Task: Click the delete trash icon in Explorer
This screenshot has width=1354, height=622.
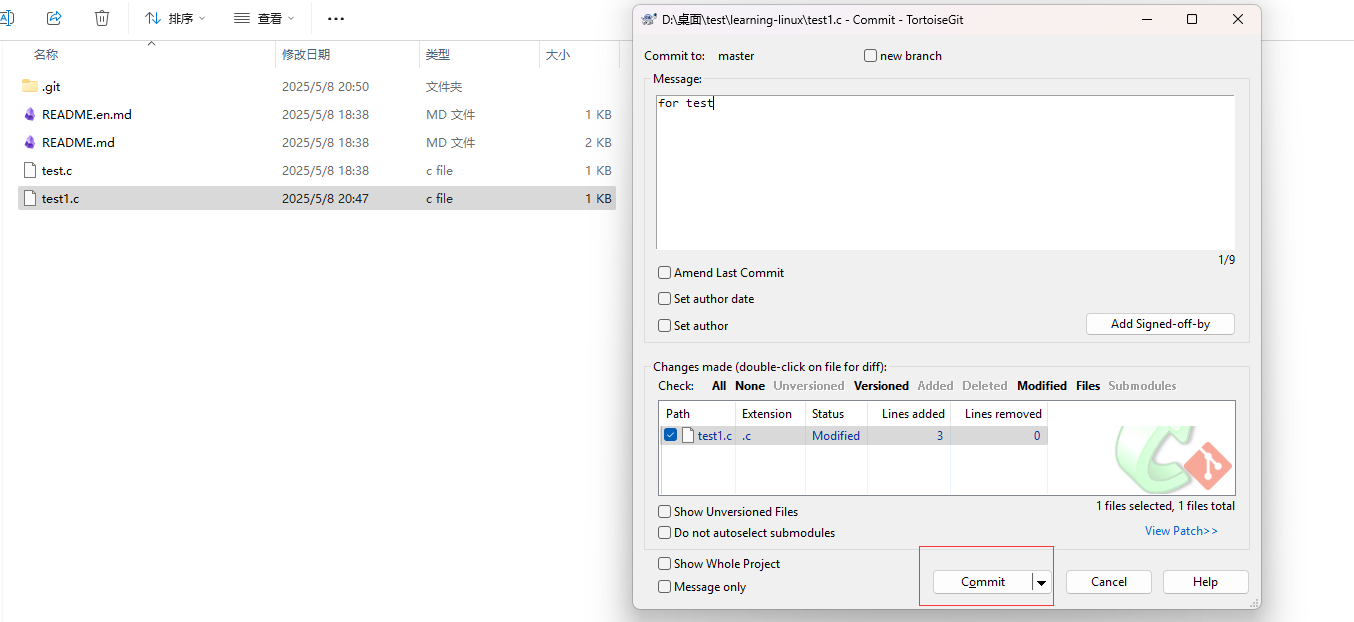Action: tap(102, 18)
